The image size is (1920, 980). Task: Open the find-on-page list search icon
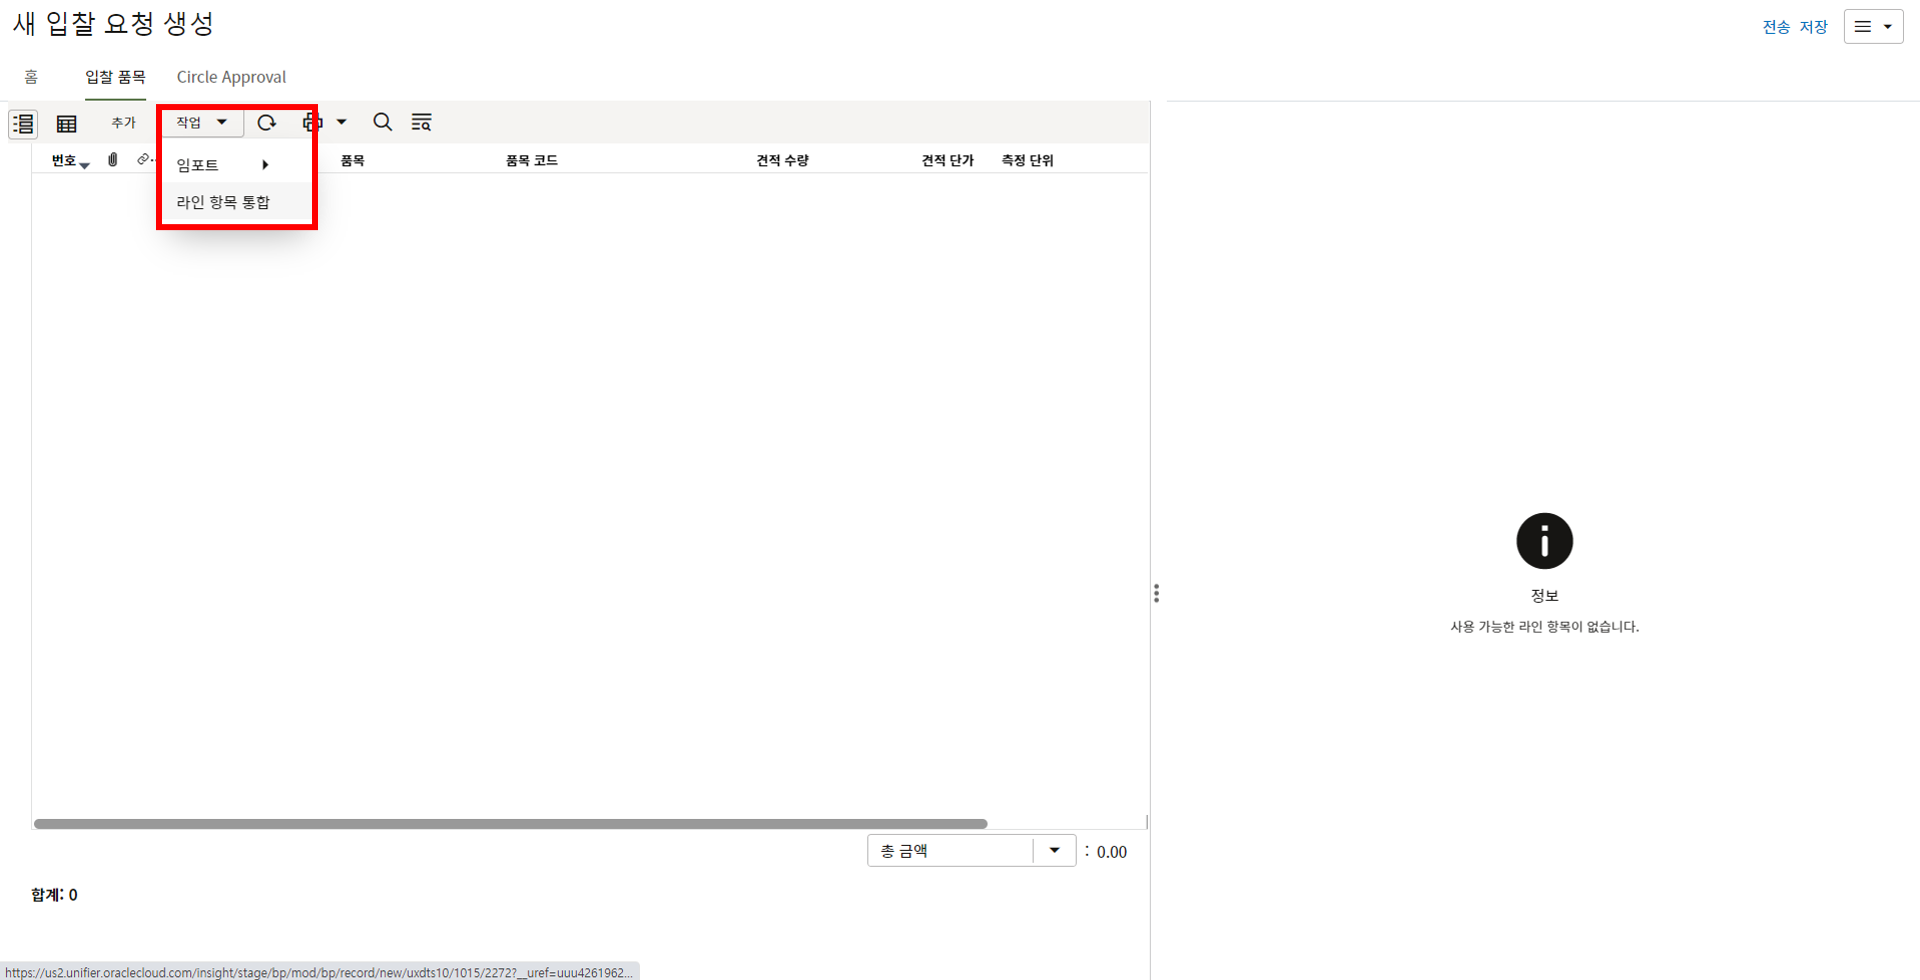[421, 122]
